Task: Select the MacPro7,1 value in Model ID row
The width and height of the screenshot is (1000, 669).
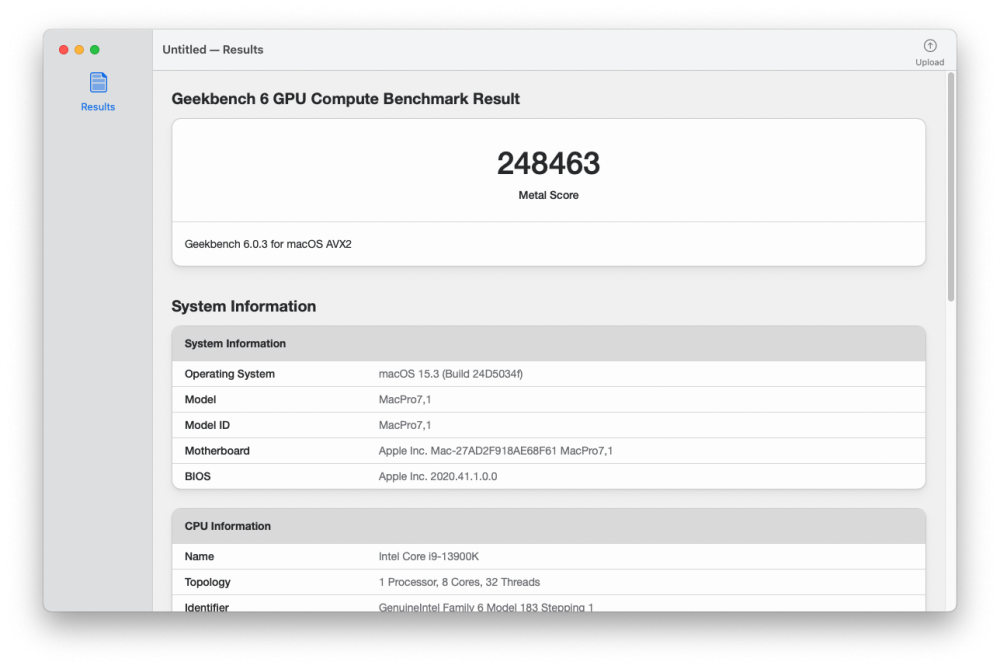Action: coord(405,425)
